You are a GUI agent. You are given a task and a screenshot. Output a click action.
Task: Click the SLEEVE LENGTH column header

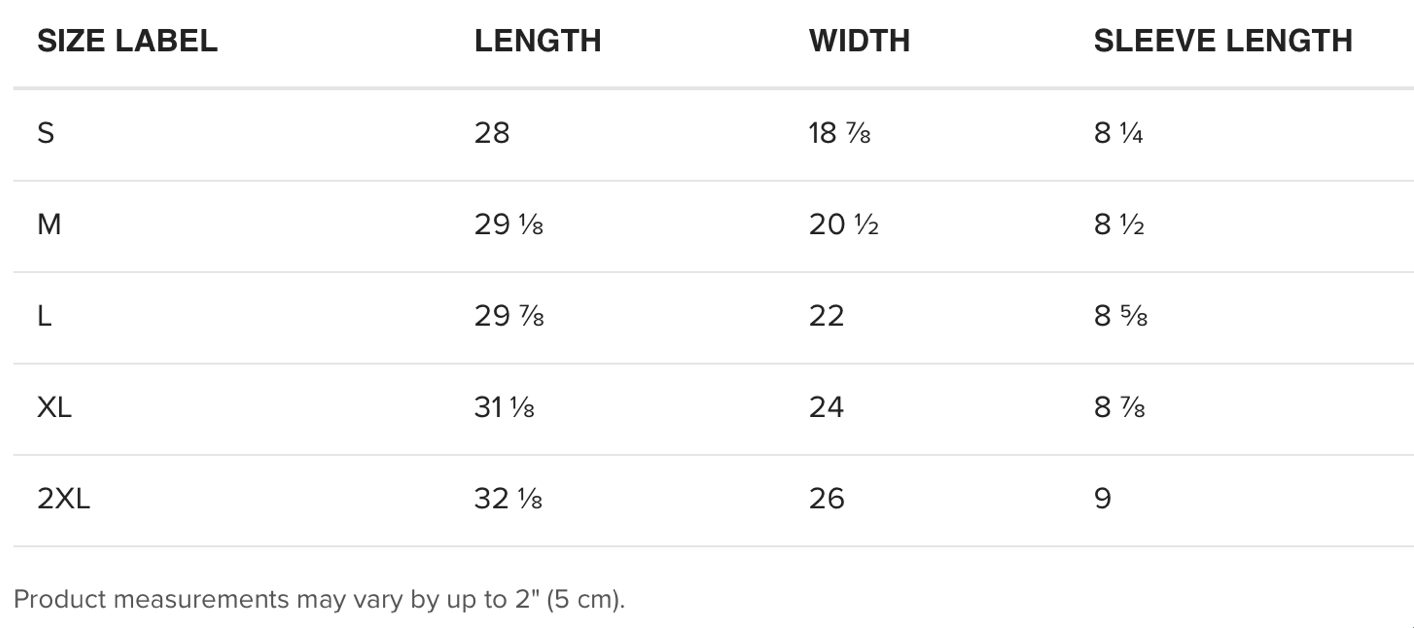1222,41
